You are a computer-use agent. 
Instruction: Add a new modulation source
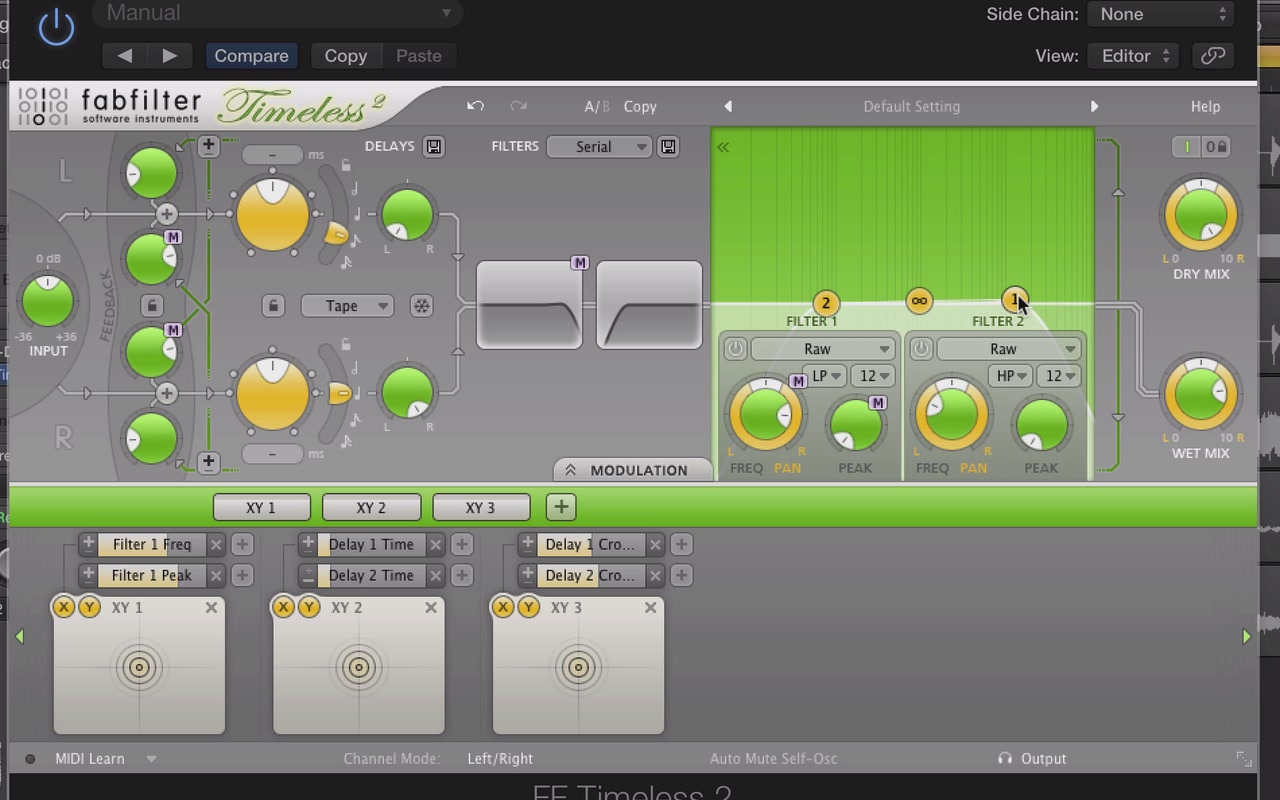click(561, 508)
